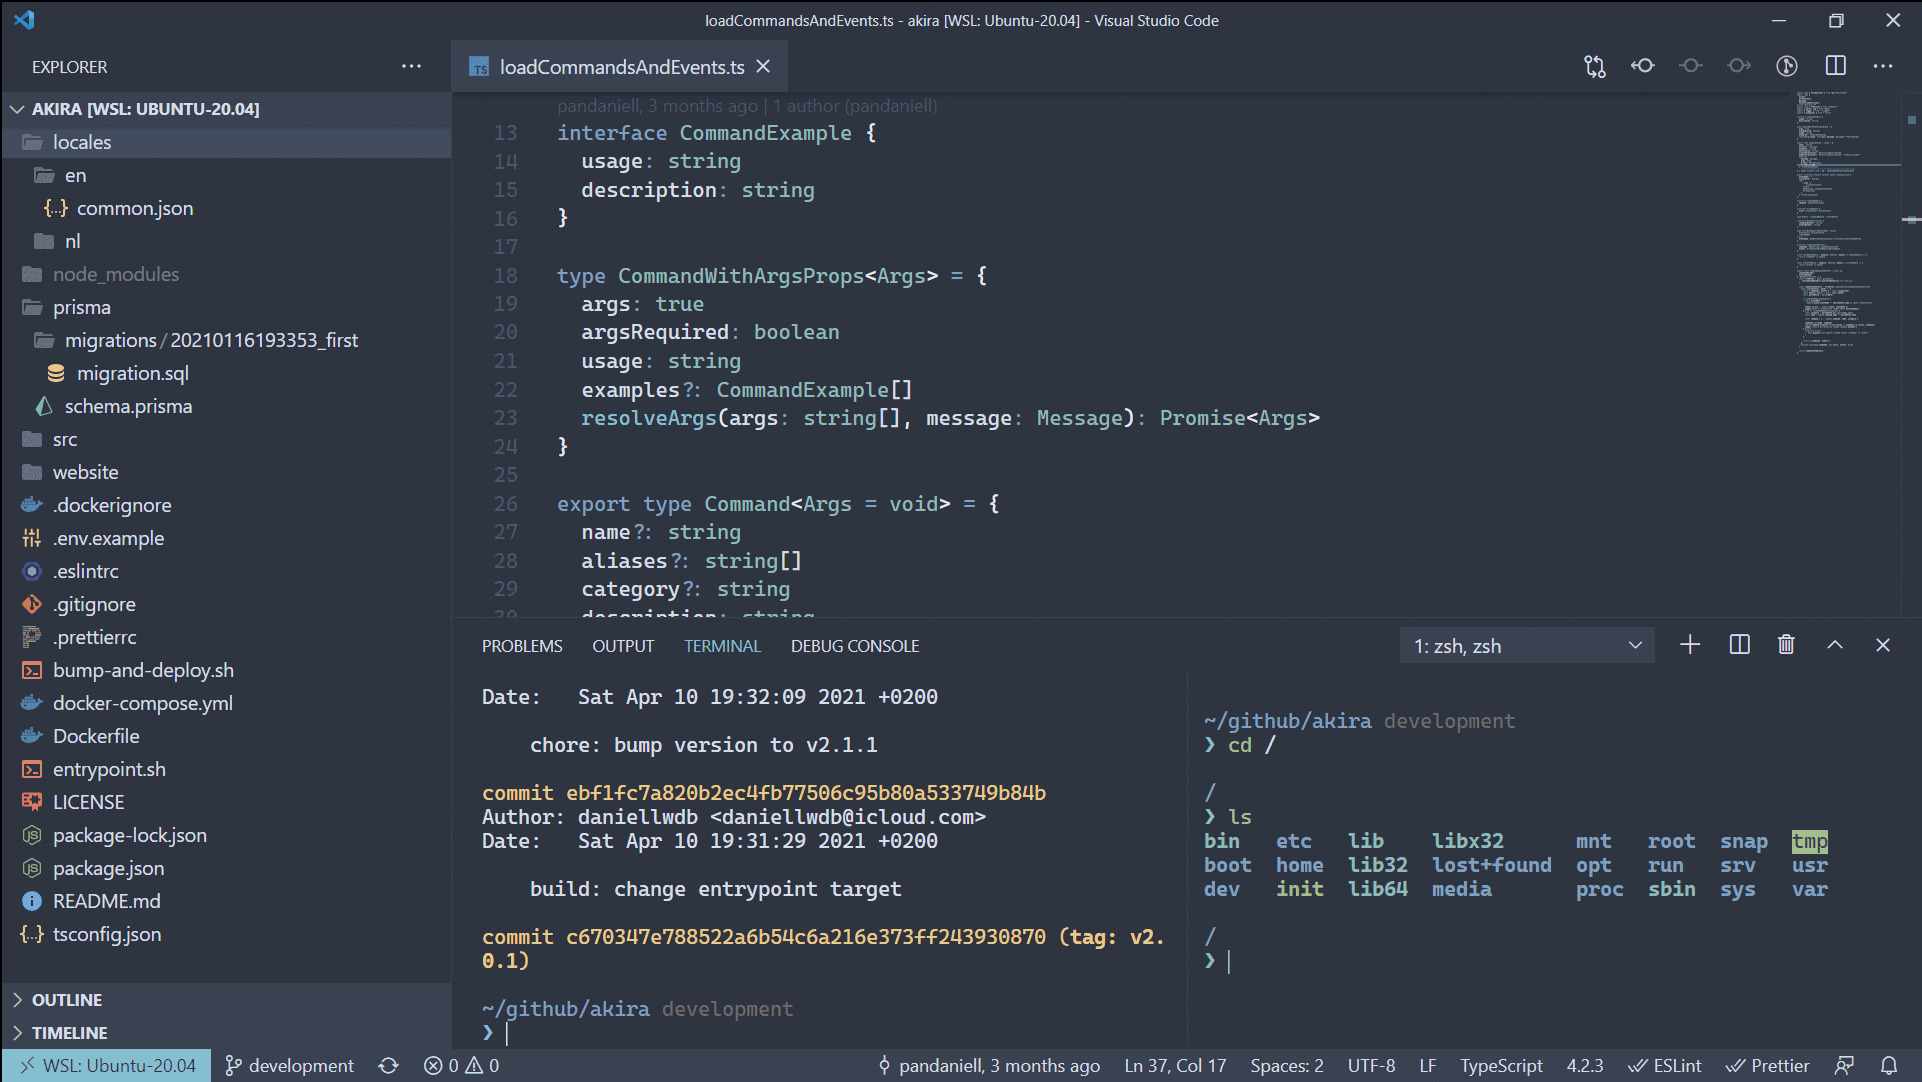The image size is (1922, 1082).
Task: Open .gitignore file
Action: [226, 604]
